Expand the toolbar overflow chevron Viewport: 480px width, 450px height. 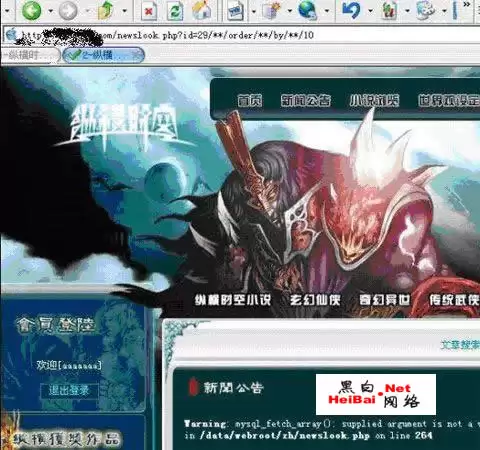(467, 5)
